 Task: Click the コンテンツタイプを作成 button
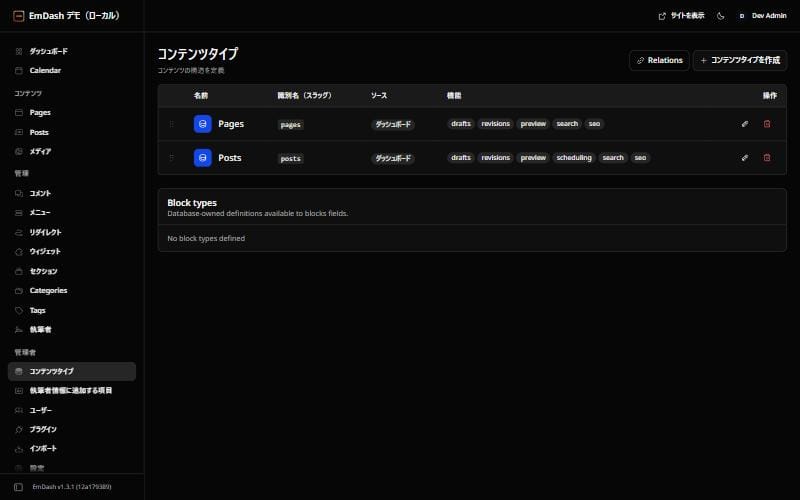(740, 60)
